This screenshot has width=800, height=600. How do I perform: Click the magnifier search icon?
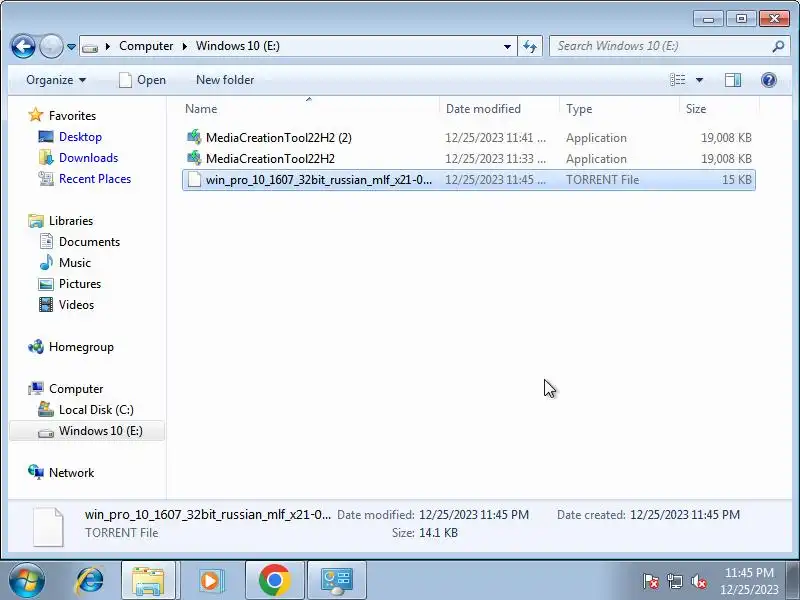click(778, 46)
